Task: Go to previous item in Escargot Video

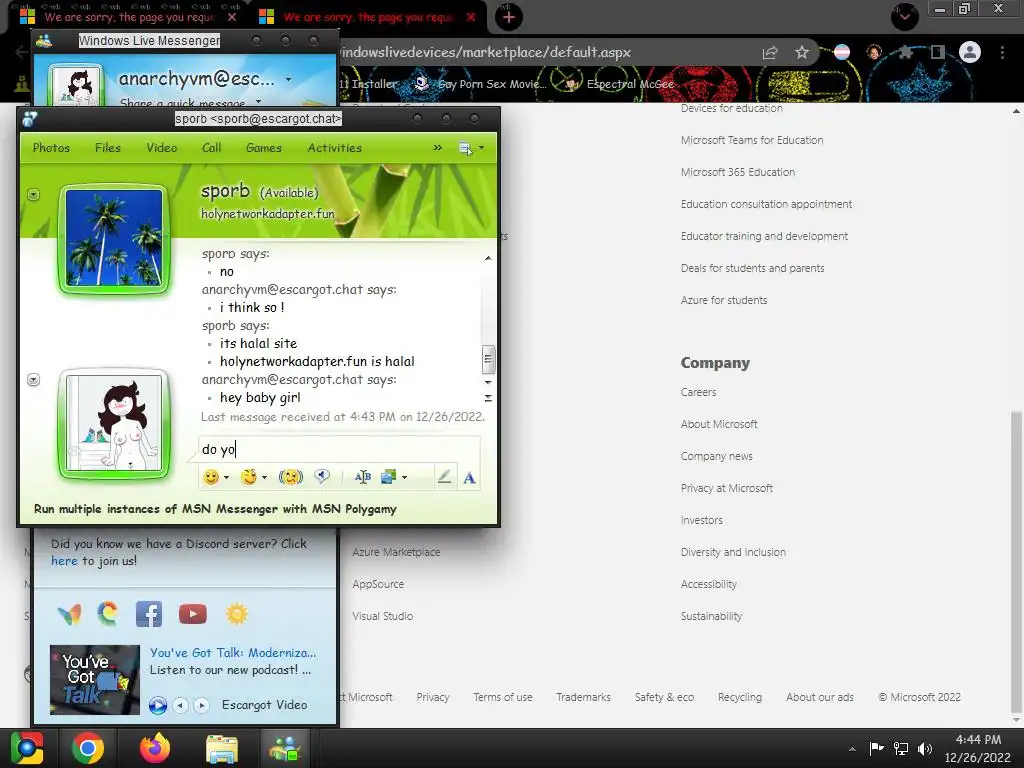Action: [181, 705]
